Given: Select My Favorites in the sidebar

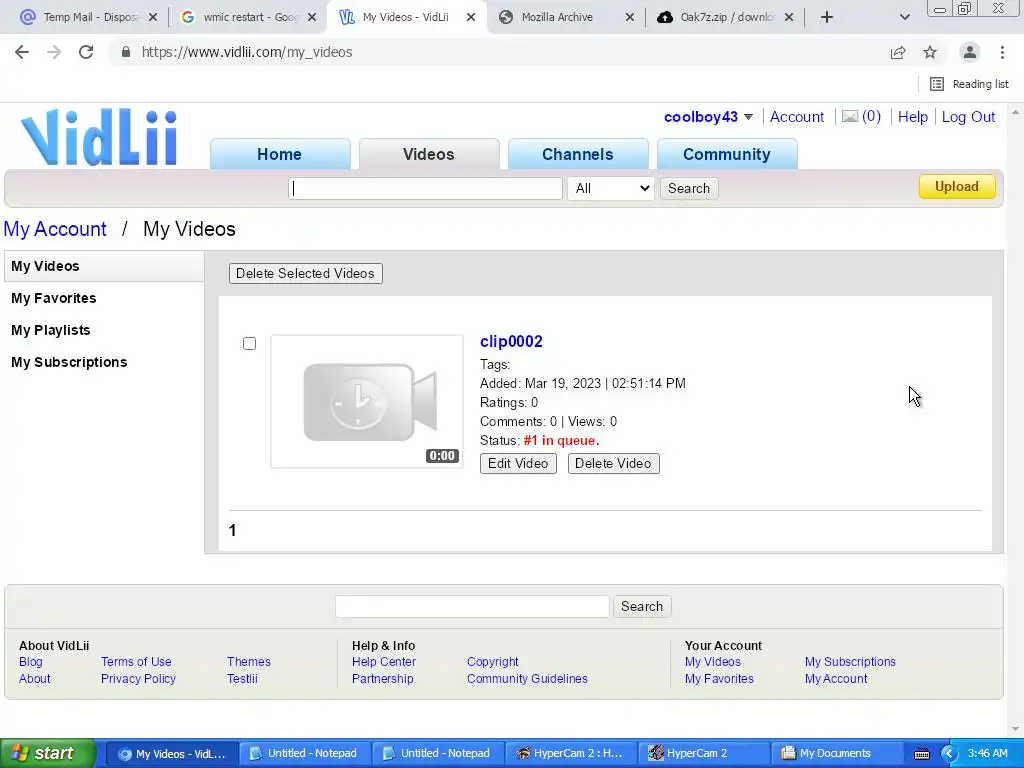Looking at the screenshot, I should tap(54, 298).
